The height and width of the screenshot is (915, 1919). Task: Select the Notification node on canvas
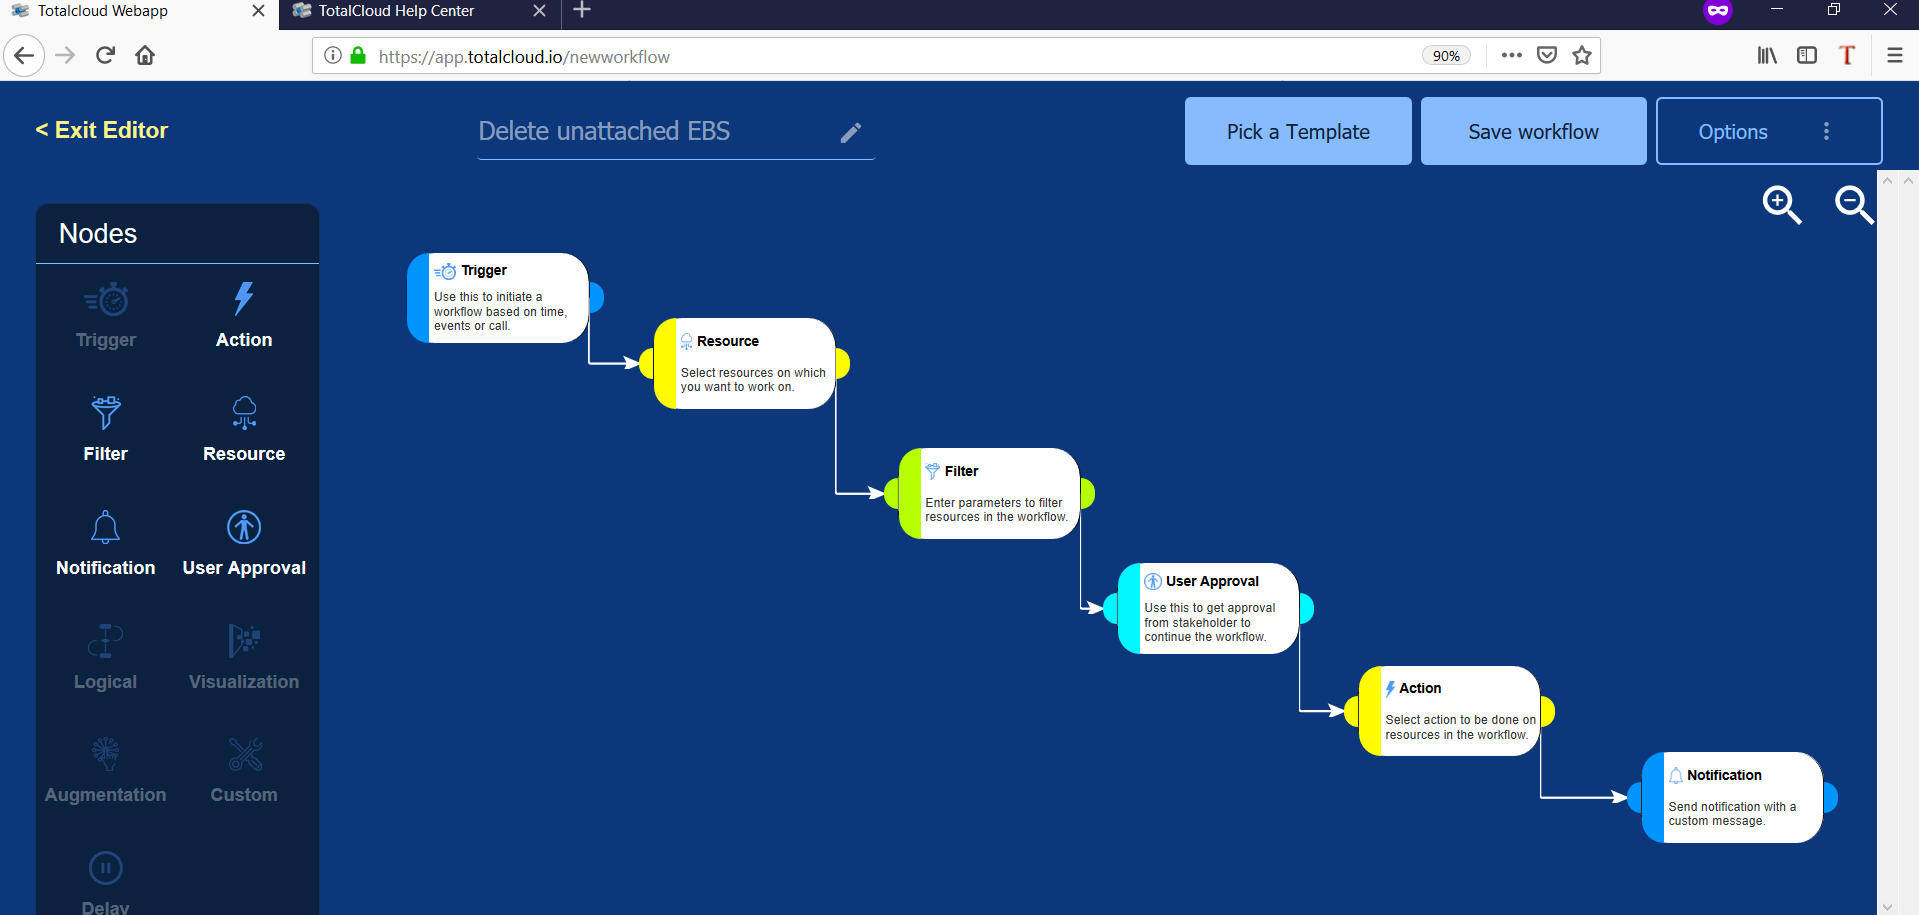pos(1732,797)
